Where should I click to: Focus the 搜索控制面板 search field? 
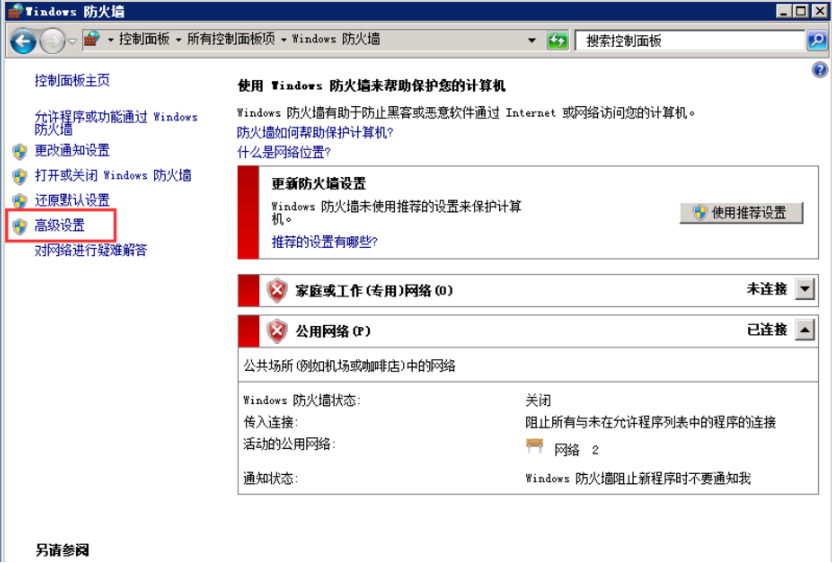(690, 41)
